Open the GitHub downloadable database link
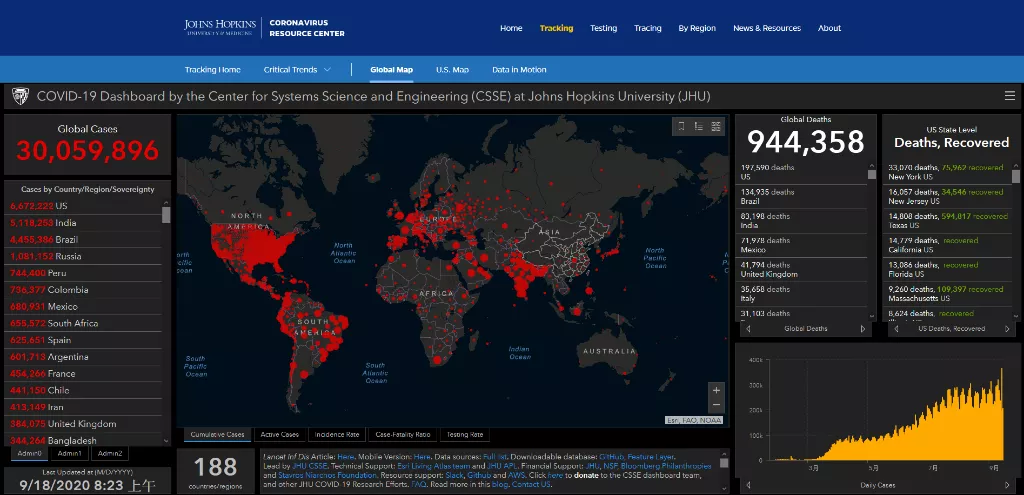The height and width of the screenshot is (495, 1024). (x=611, y=456)
